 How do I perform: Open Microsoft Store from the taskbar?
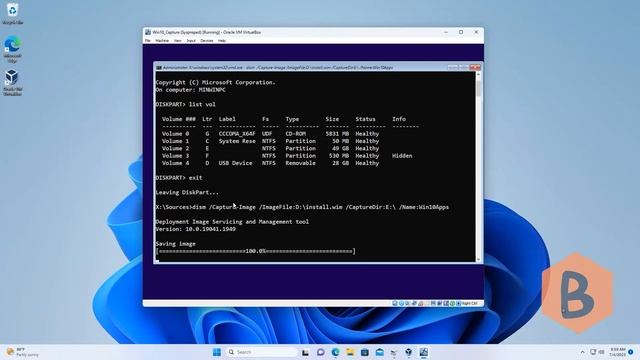(365, 352)
